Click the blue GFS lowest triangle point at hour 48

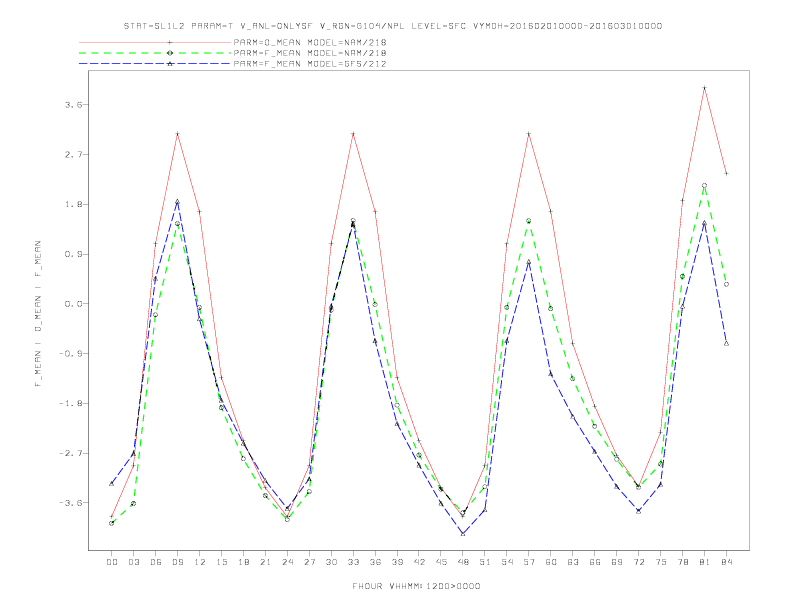pos(463,534)
